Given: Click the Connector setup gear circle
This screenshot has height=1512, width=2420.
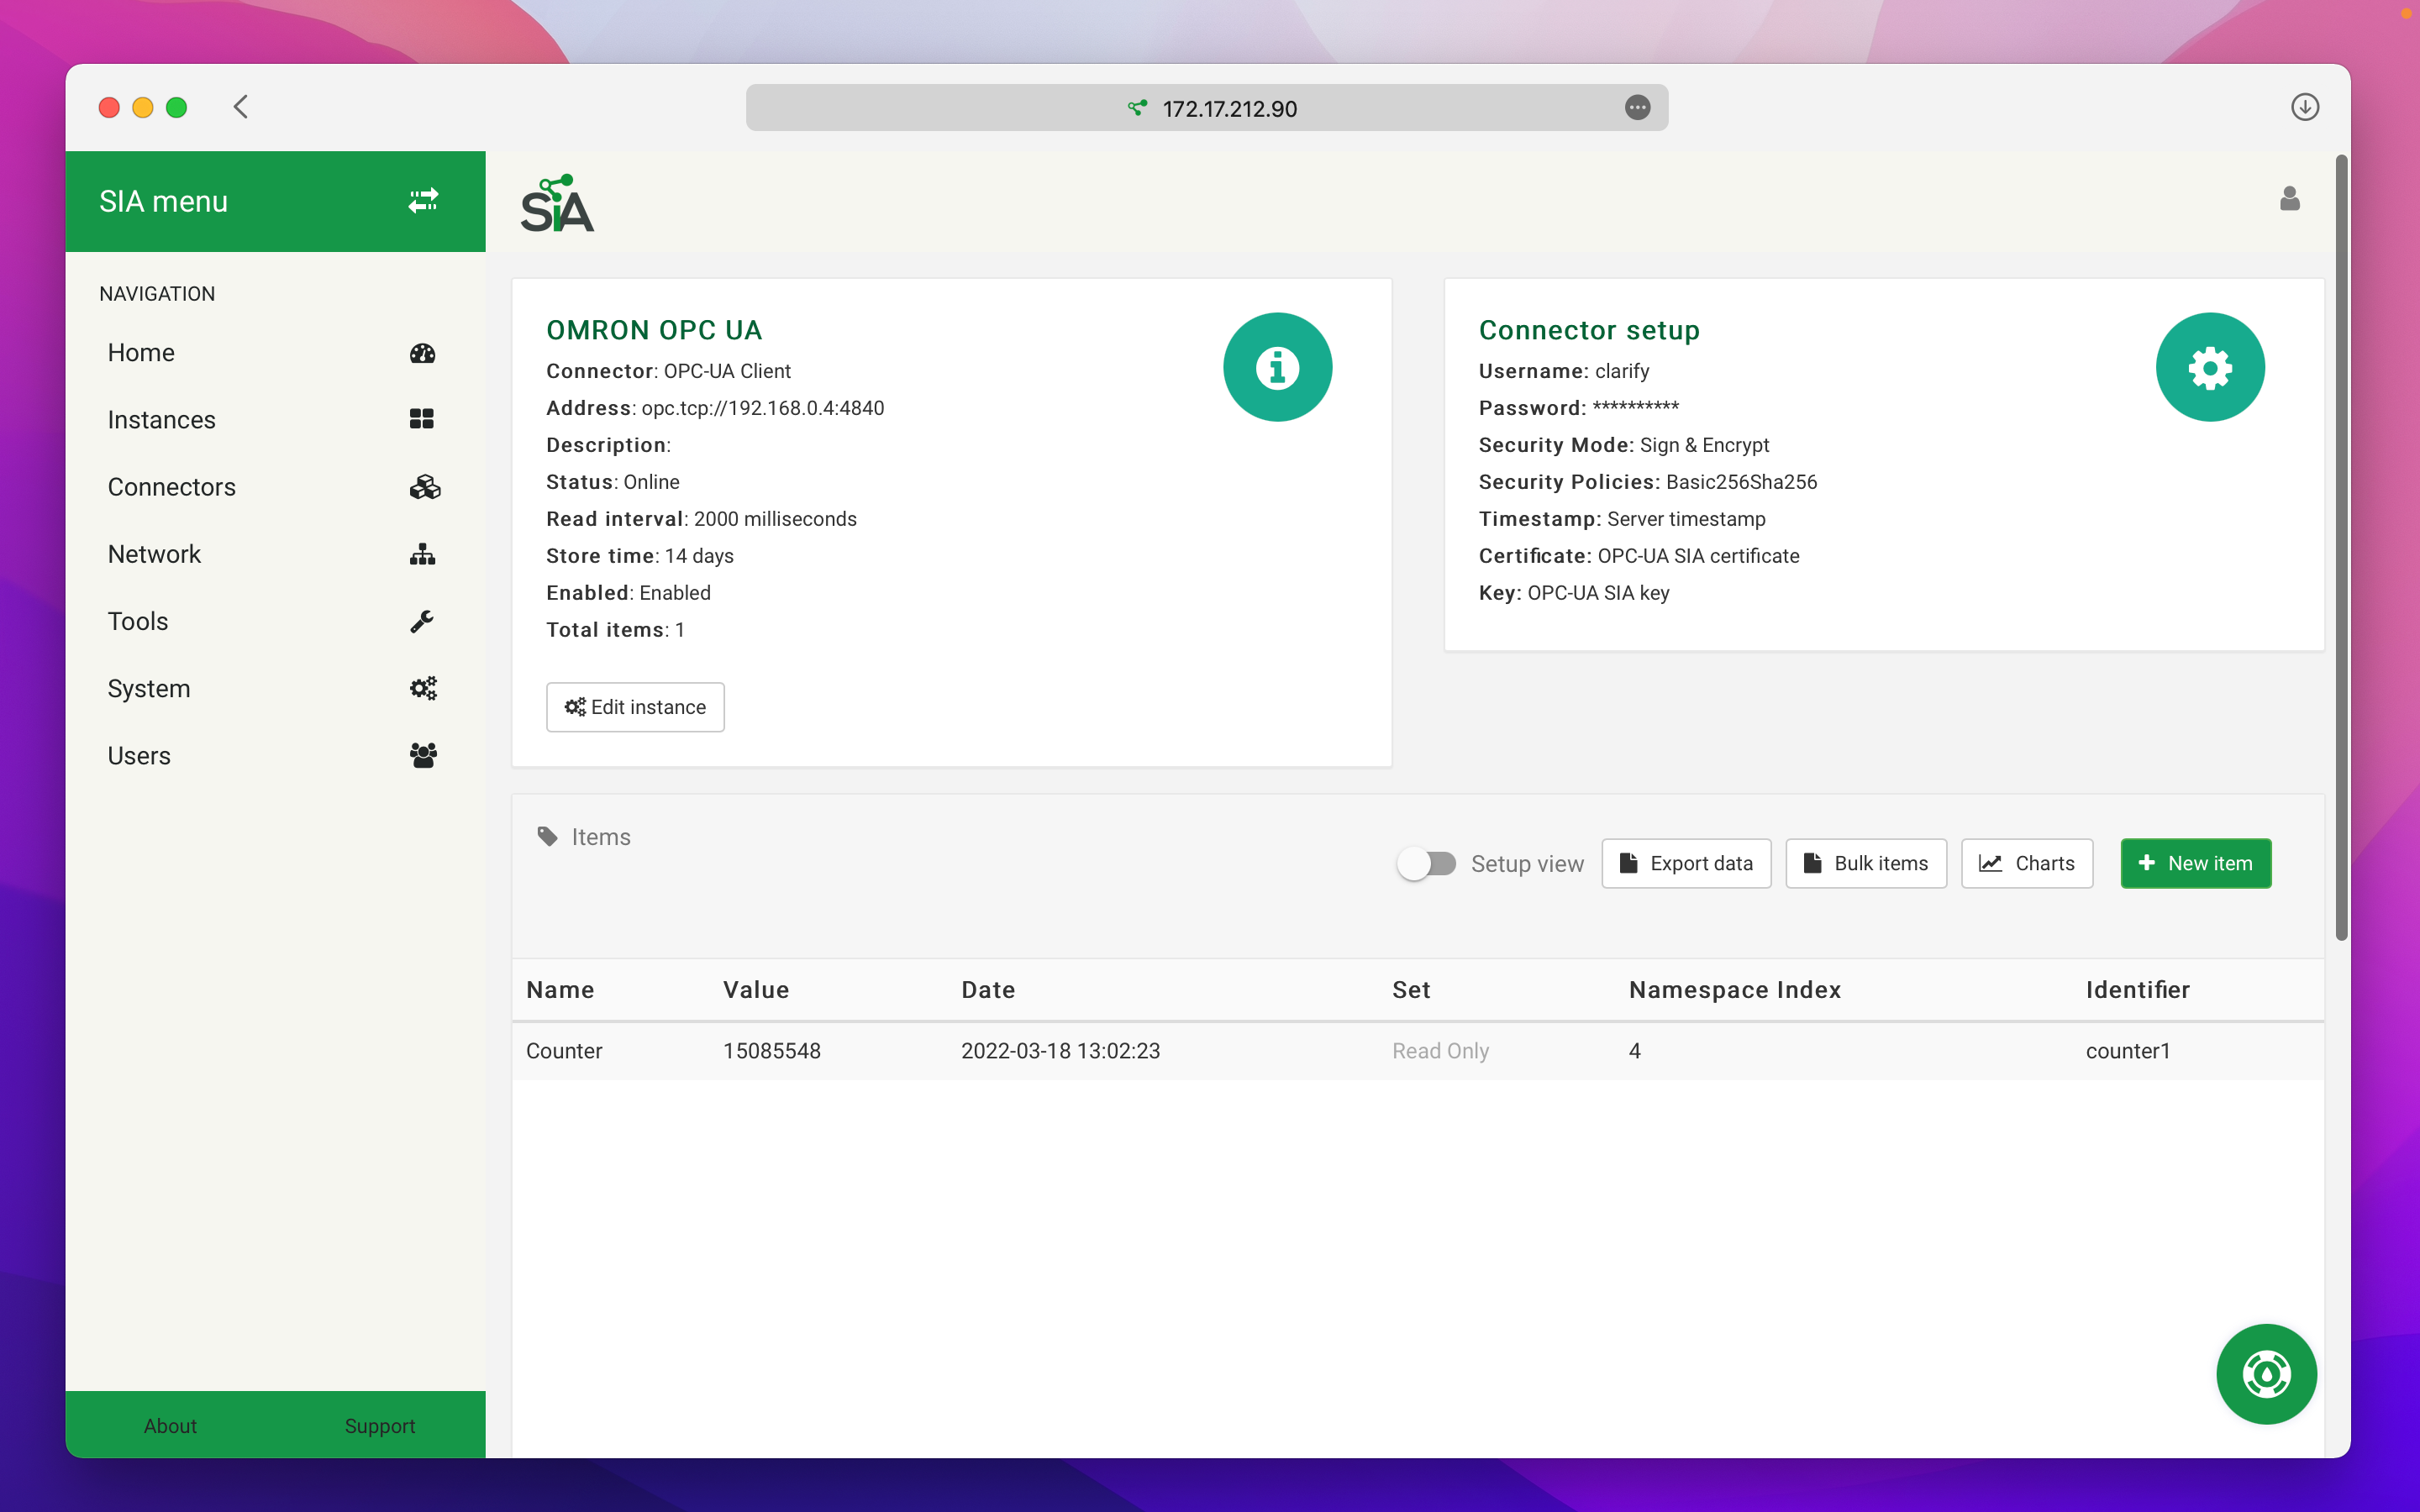Looking at the screenshot, I should click(2209, 367).
